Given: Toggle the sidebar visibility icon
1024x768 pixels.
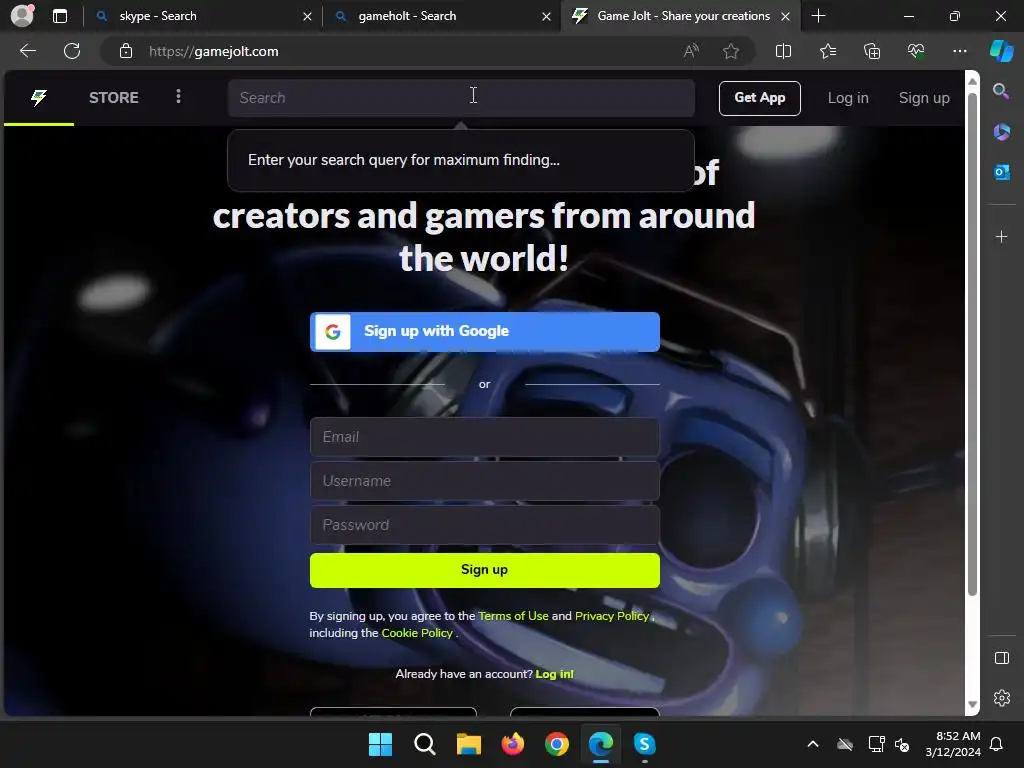Looking at the screenshot, I should 1002,658.
